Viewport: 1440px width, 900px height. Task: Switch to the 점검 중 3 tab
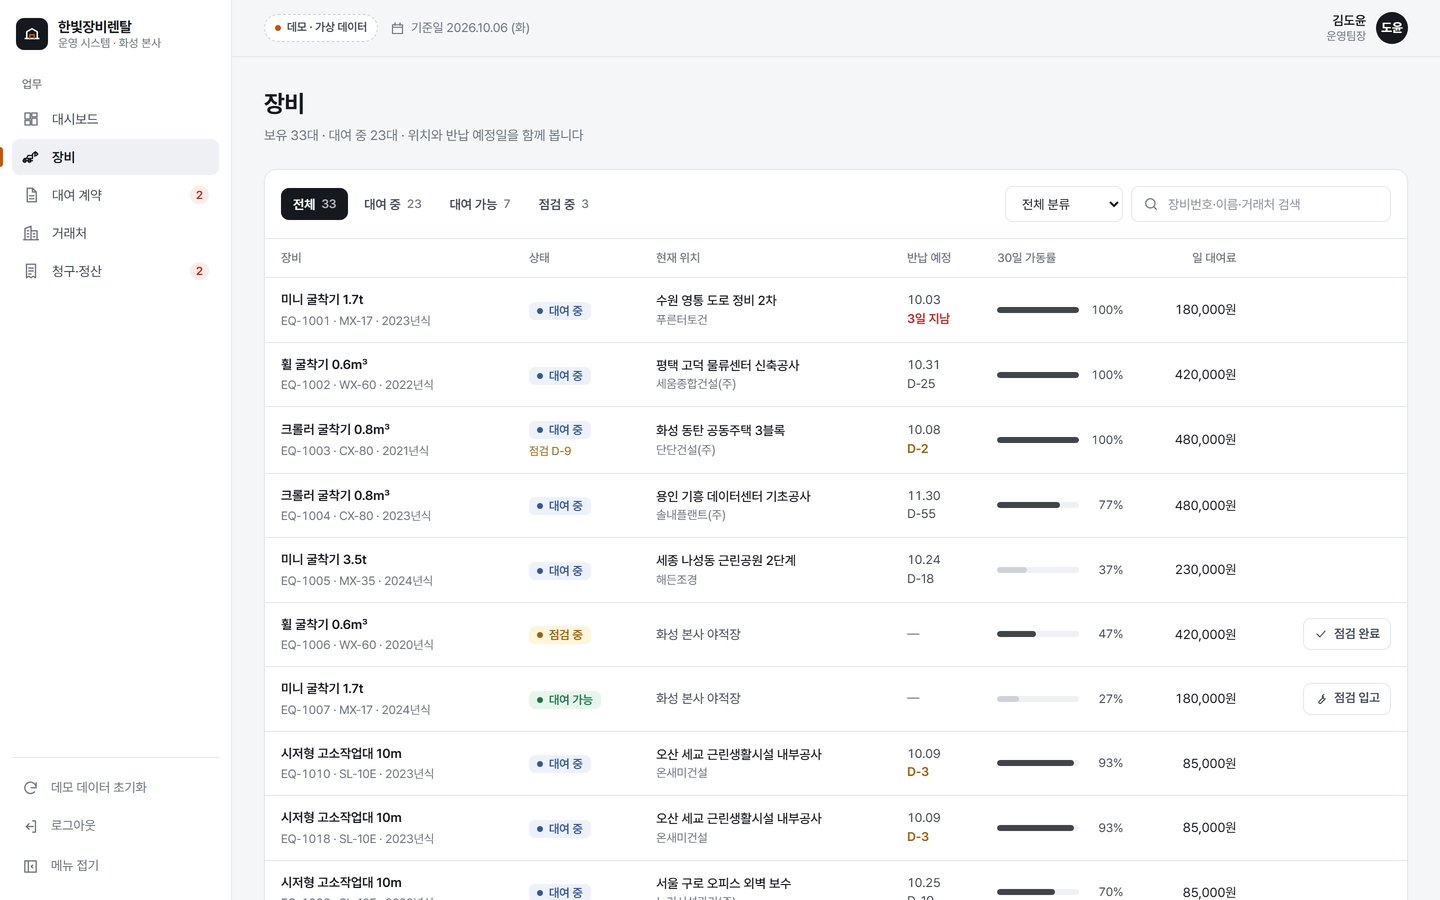click(564, 204)
